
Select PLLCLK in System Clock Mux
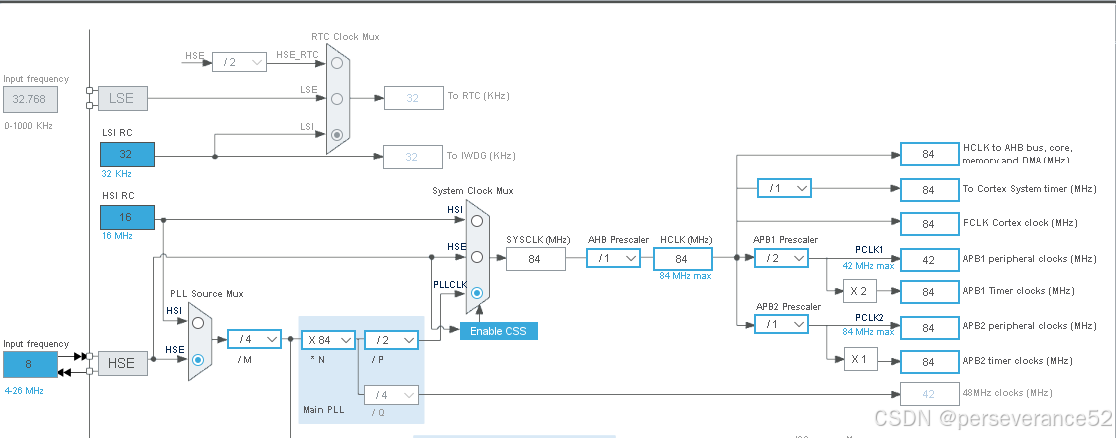click(477, 293)
